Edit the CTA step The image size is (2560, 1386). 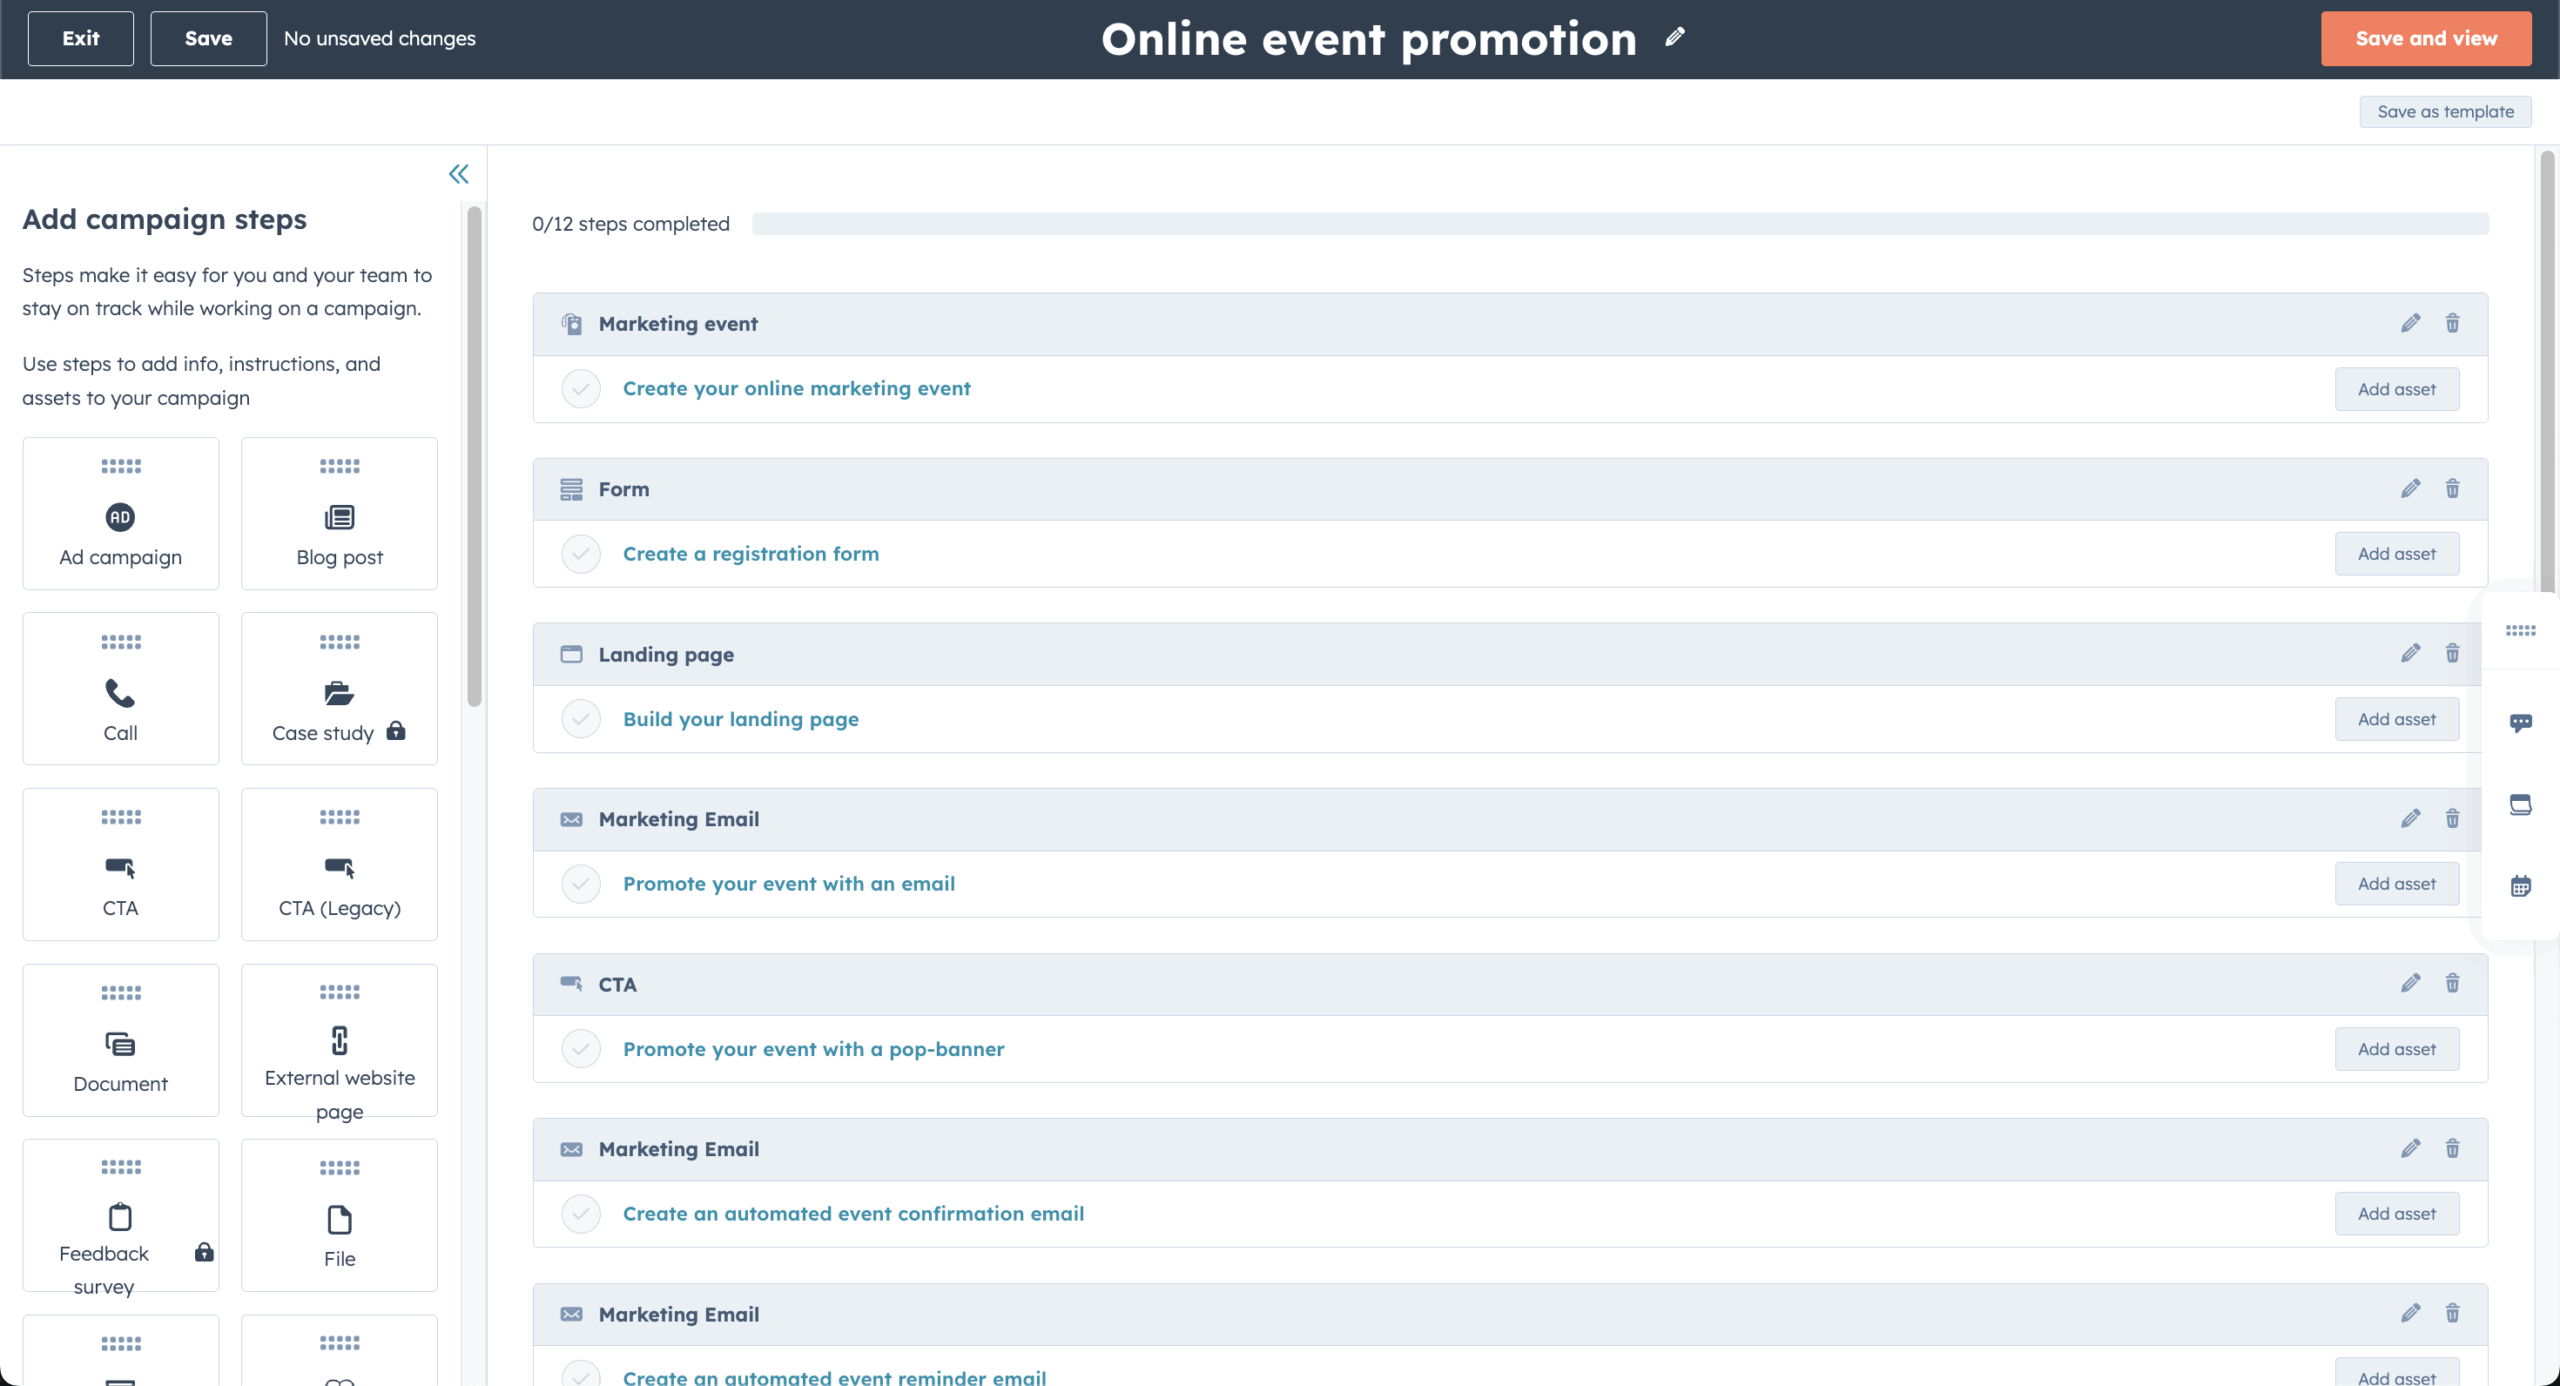click(x=2411, y=983)
